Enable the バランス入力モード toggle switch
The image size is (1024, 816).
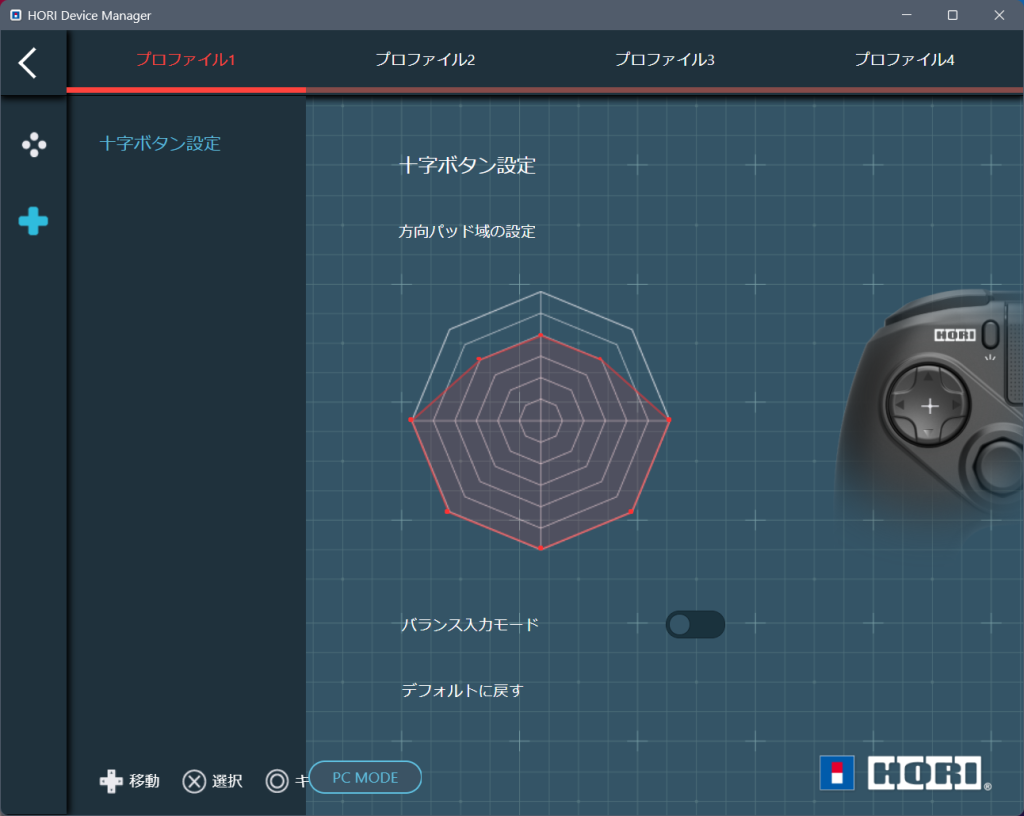pos(695,625)
